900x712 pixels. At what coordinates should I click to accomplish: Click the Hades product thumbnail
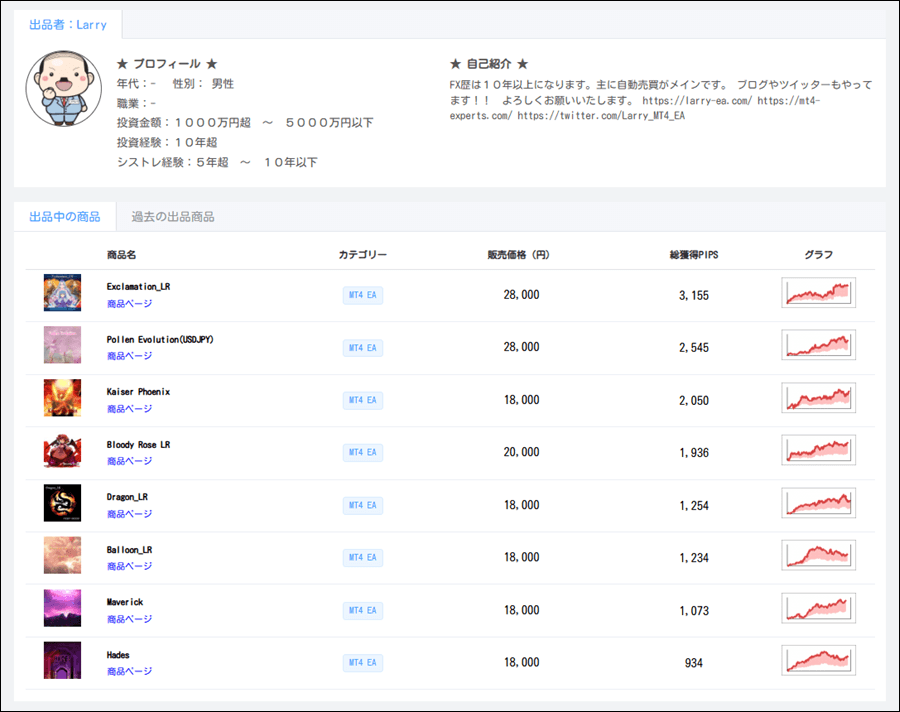coord(62,661)
